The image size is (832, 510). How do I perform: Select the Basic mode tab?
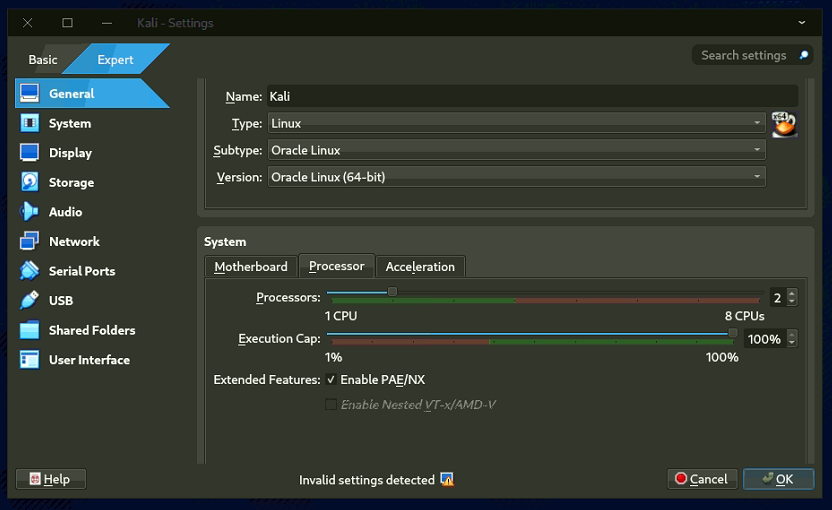click(x=43, y=60)
